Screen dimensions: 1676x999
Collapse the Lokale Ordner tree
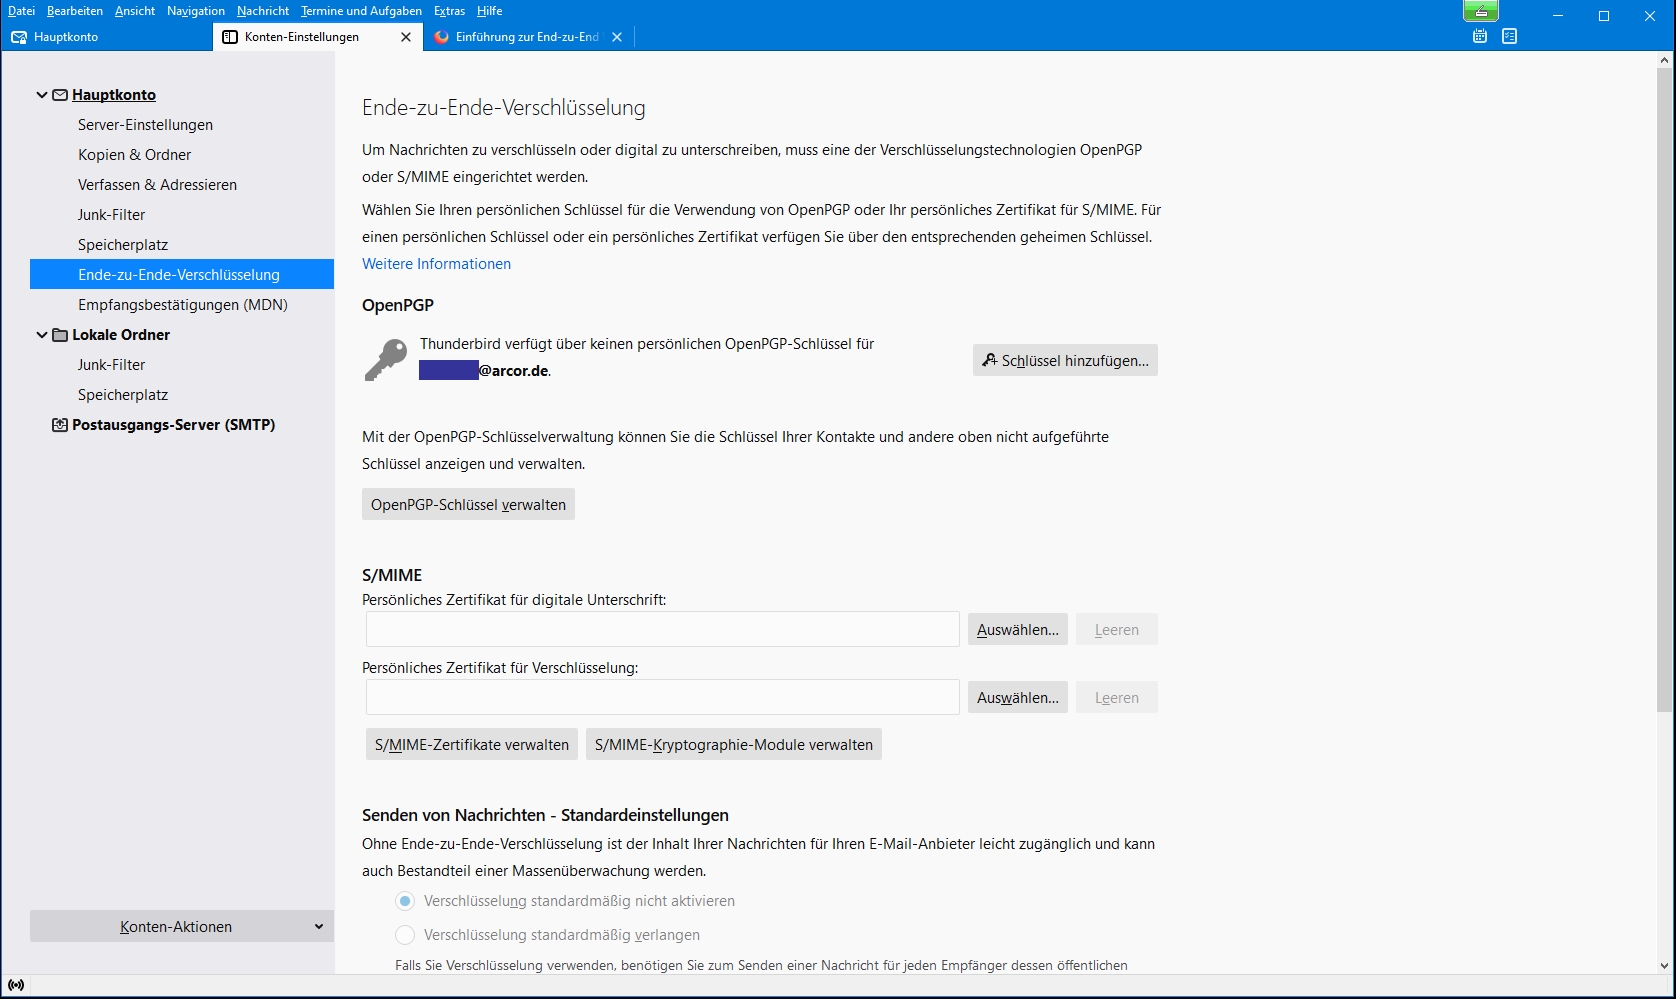click(42, 335)
